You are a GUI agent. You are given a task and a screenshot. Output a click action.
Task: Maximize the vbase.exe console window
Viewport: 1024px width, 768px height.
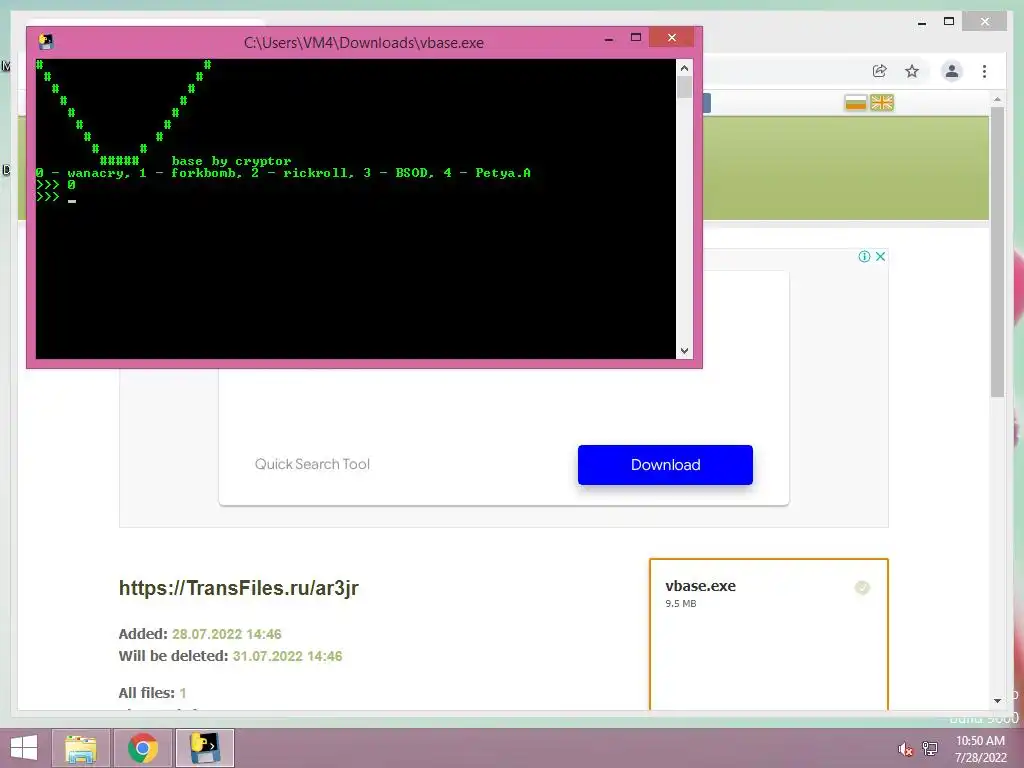tap(635, 38)
